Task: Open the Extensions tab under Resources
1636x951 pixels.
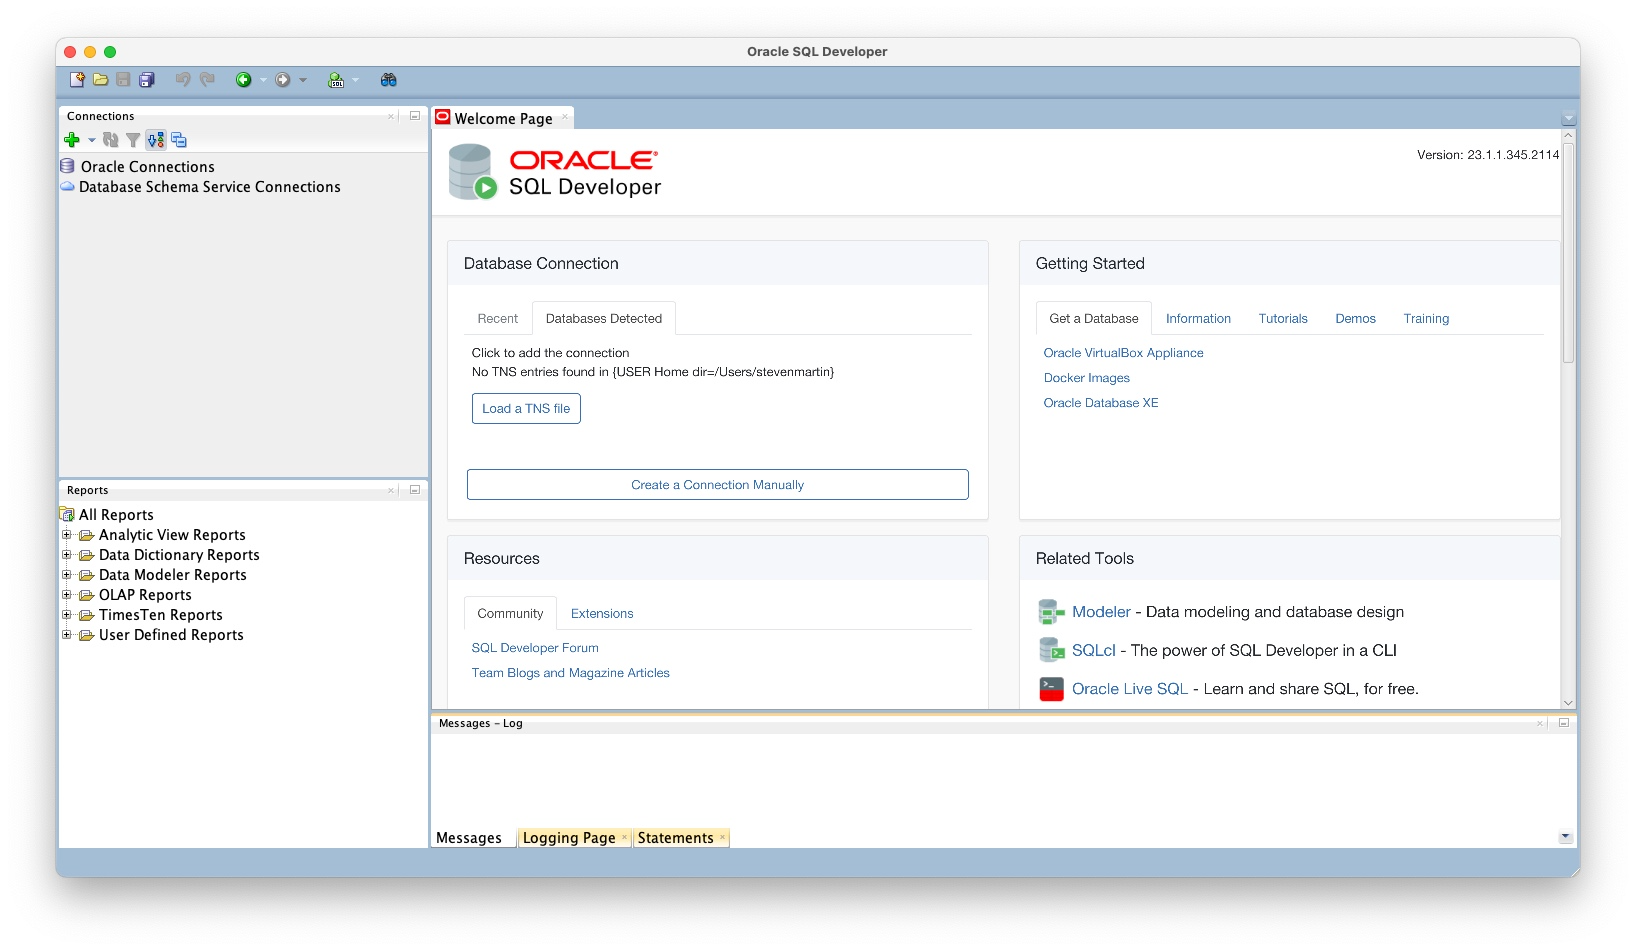Action: (601, 613)
